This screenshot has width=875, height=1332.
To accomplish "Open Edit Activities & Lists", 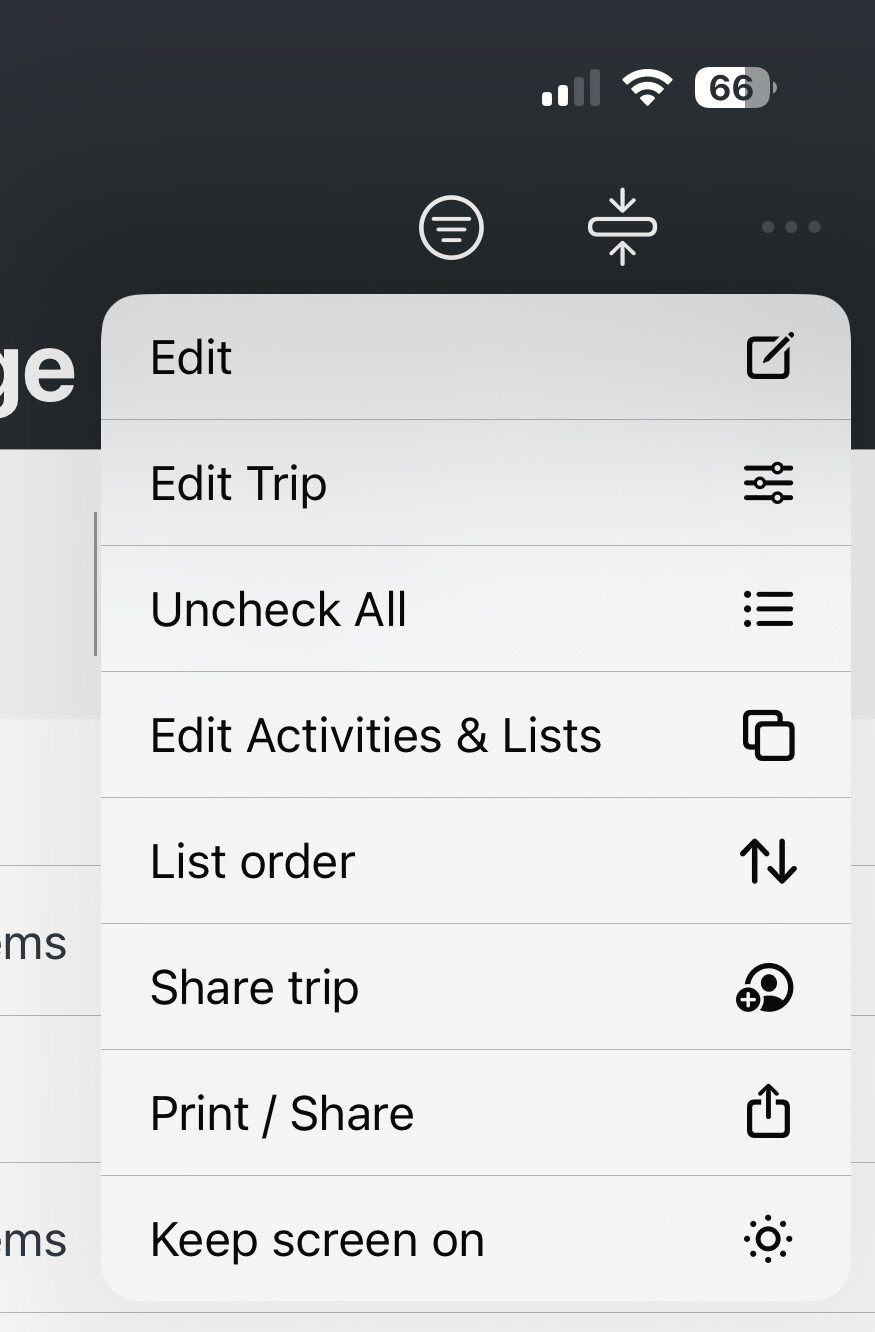I will (x=476, y=735).
